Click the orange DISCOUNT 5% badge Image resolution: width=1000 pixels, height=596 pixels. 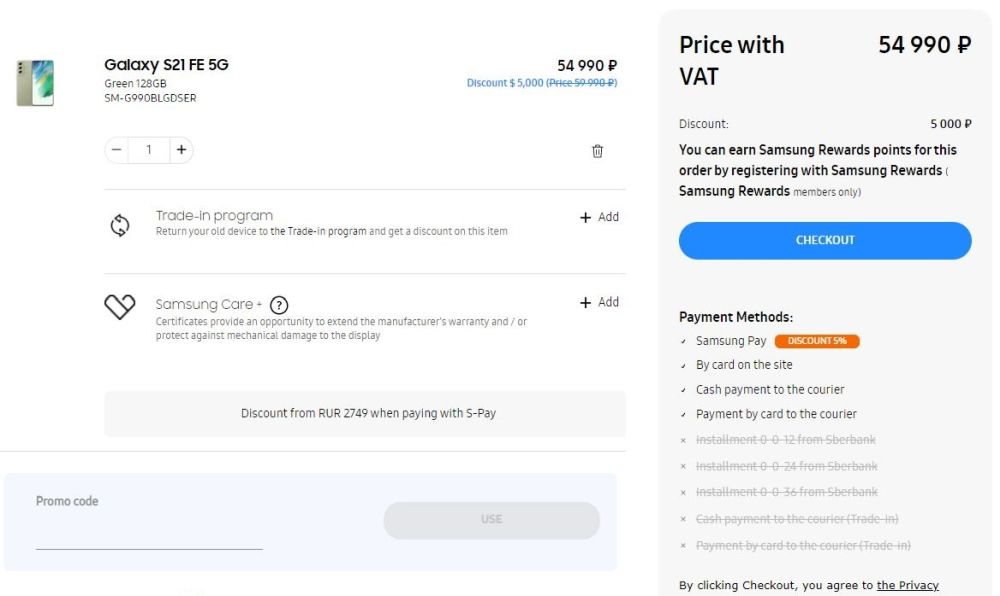click(816, 341)
